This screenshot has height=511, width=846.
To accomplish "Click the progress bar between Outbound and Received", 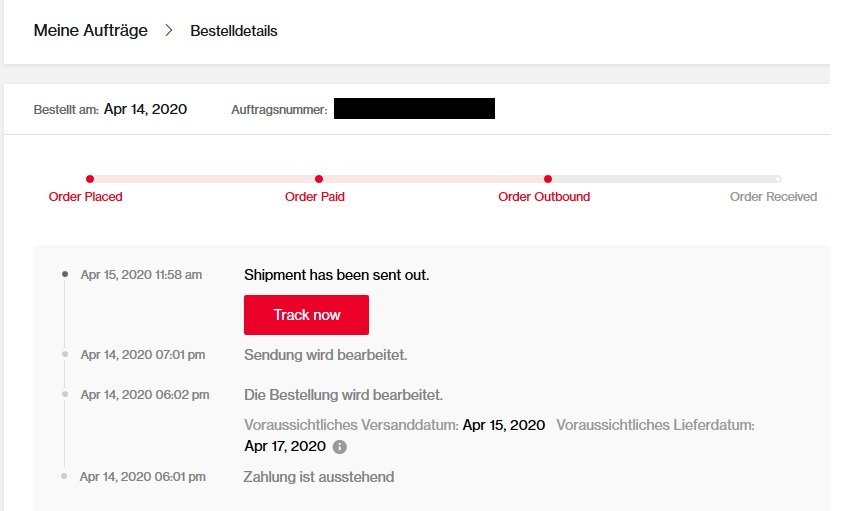I will coord(663,179).
